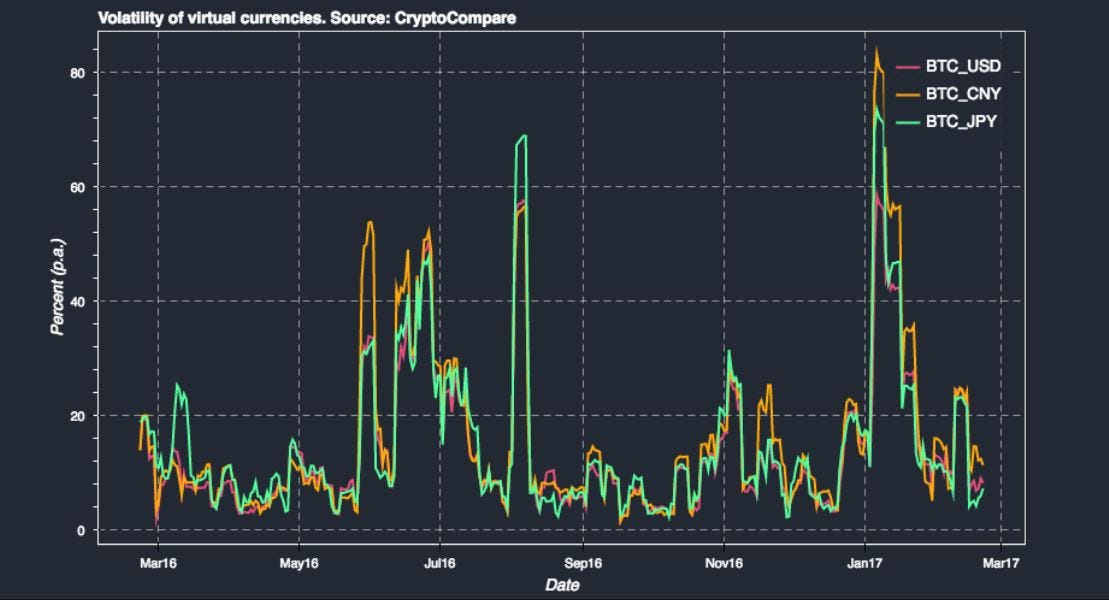This screenshot has height=600, width=1109.
Task: Click the CryptoCompare source mention in the title
Action: coord(455,16)
